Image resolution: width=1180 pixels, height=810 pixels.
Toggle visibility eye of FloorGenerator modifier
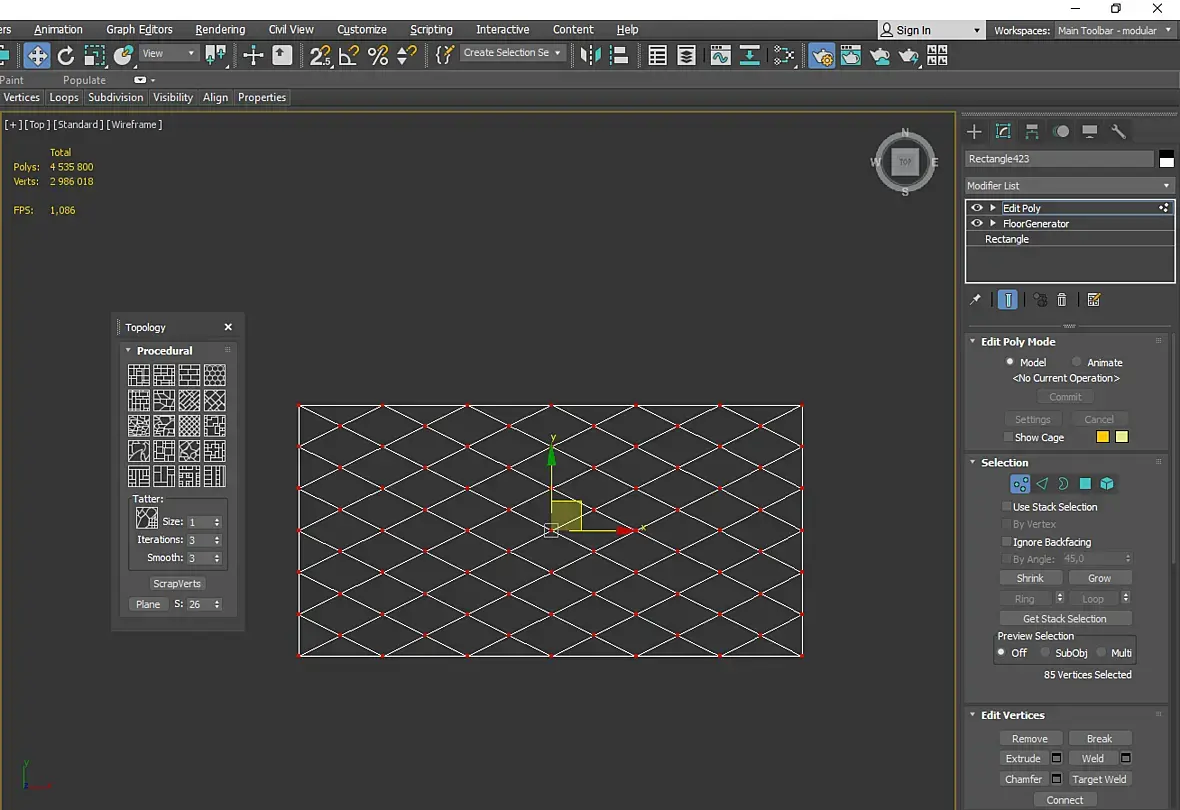977,224
